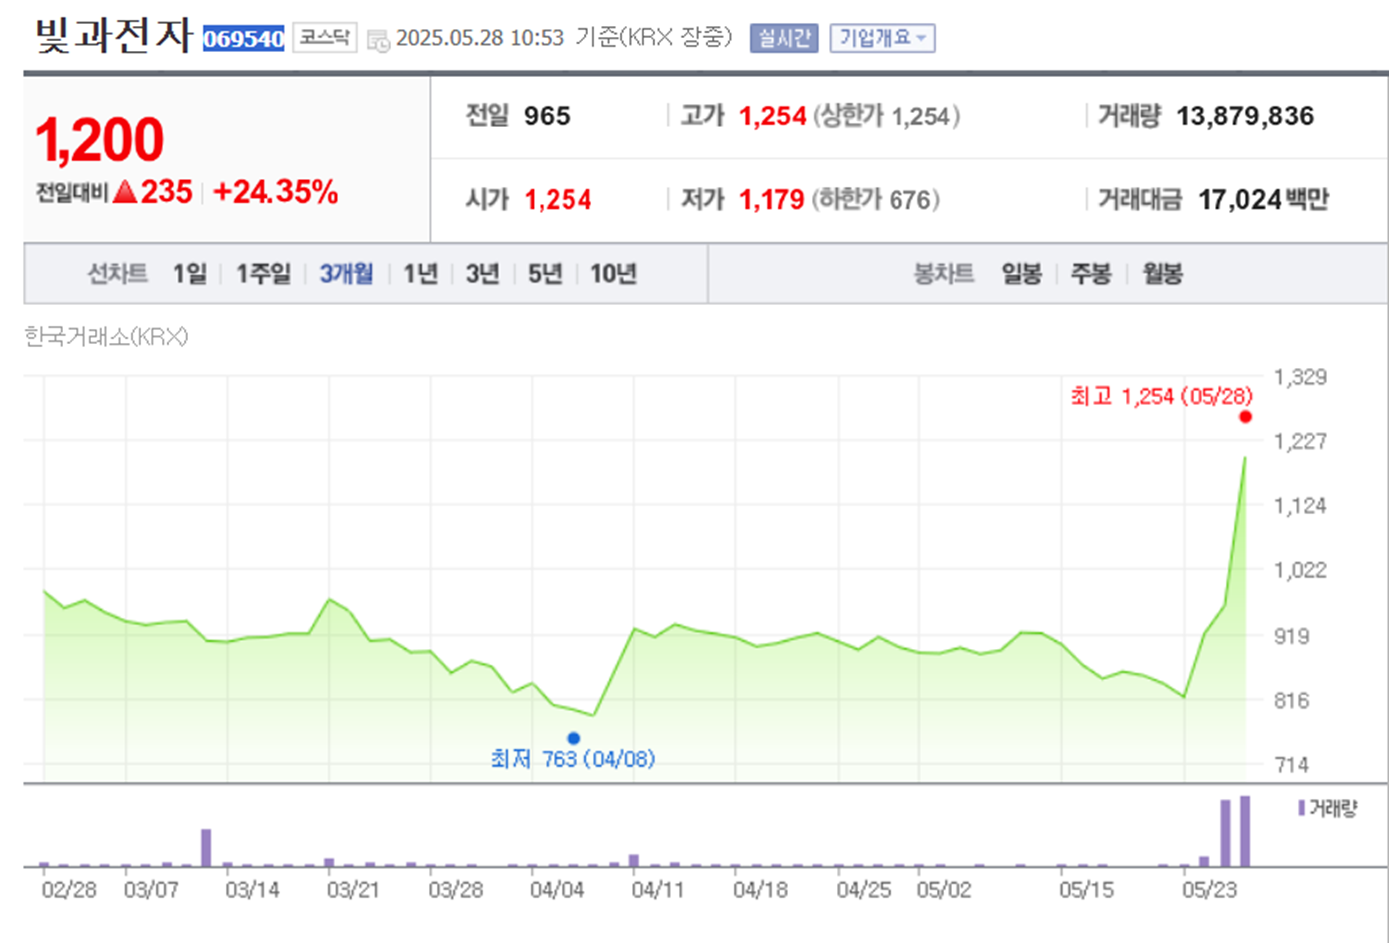The image size is (1389, 943).
Task: Select the stock code 069540
Action: pos(243,39)
